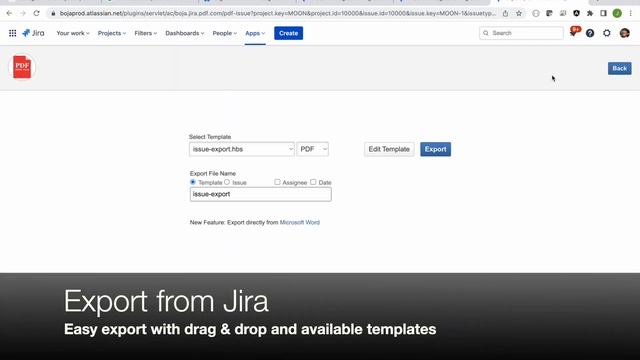The image size is (640, 360).
Task: Click the Export File Name text field
Action: click(260, 194)
